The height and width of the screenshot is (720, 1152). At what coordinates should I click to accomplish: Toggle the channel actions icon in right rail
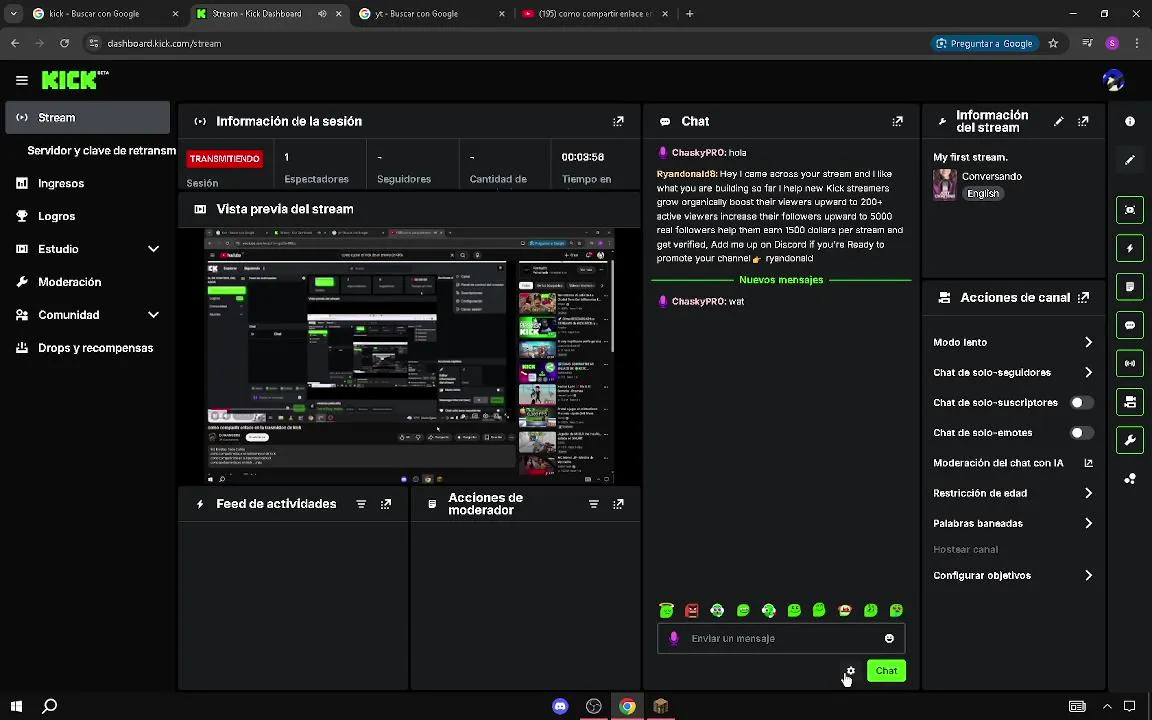(x=1130, y=402)
